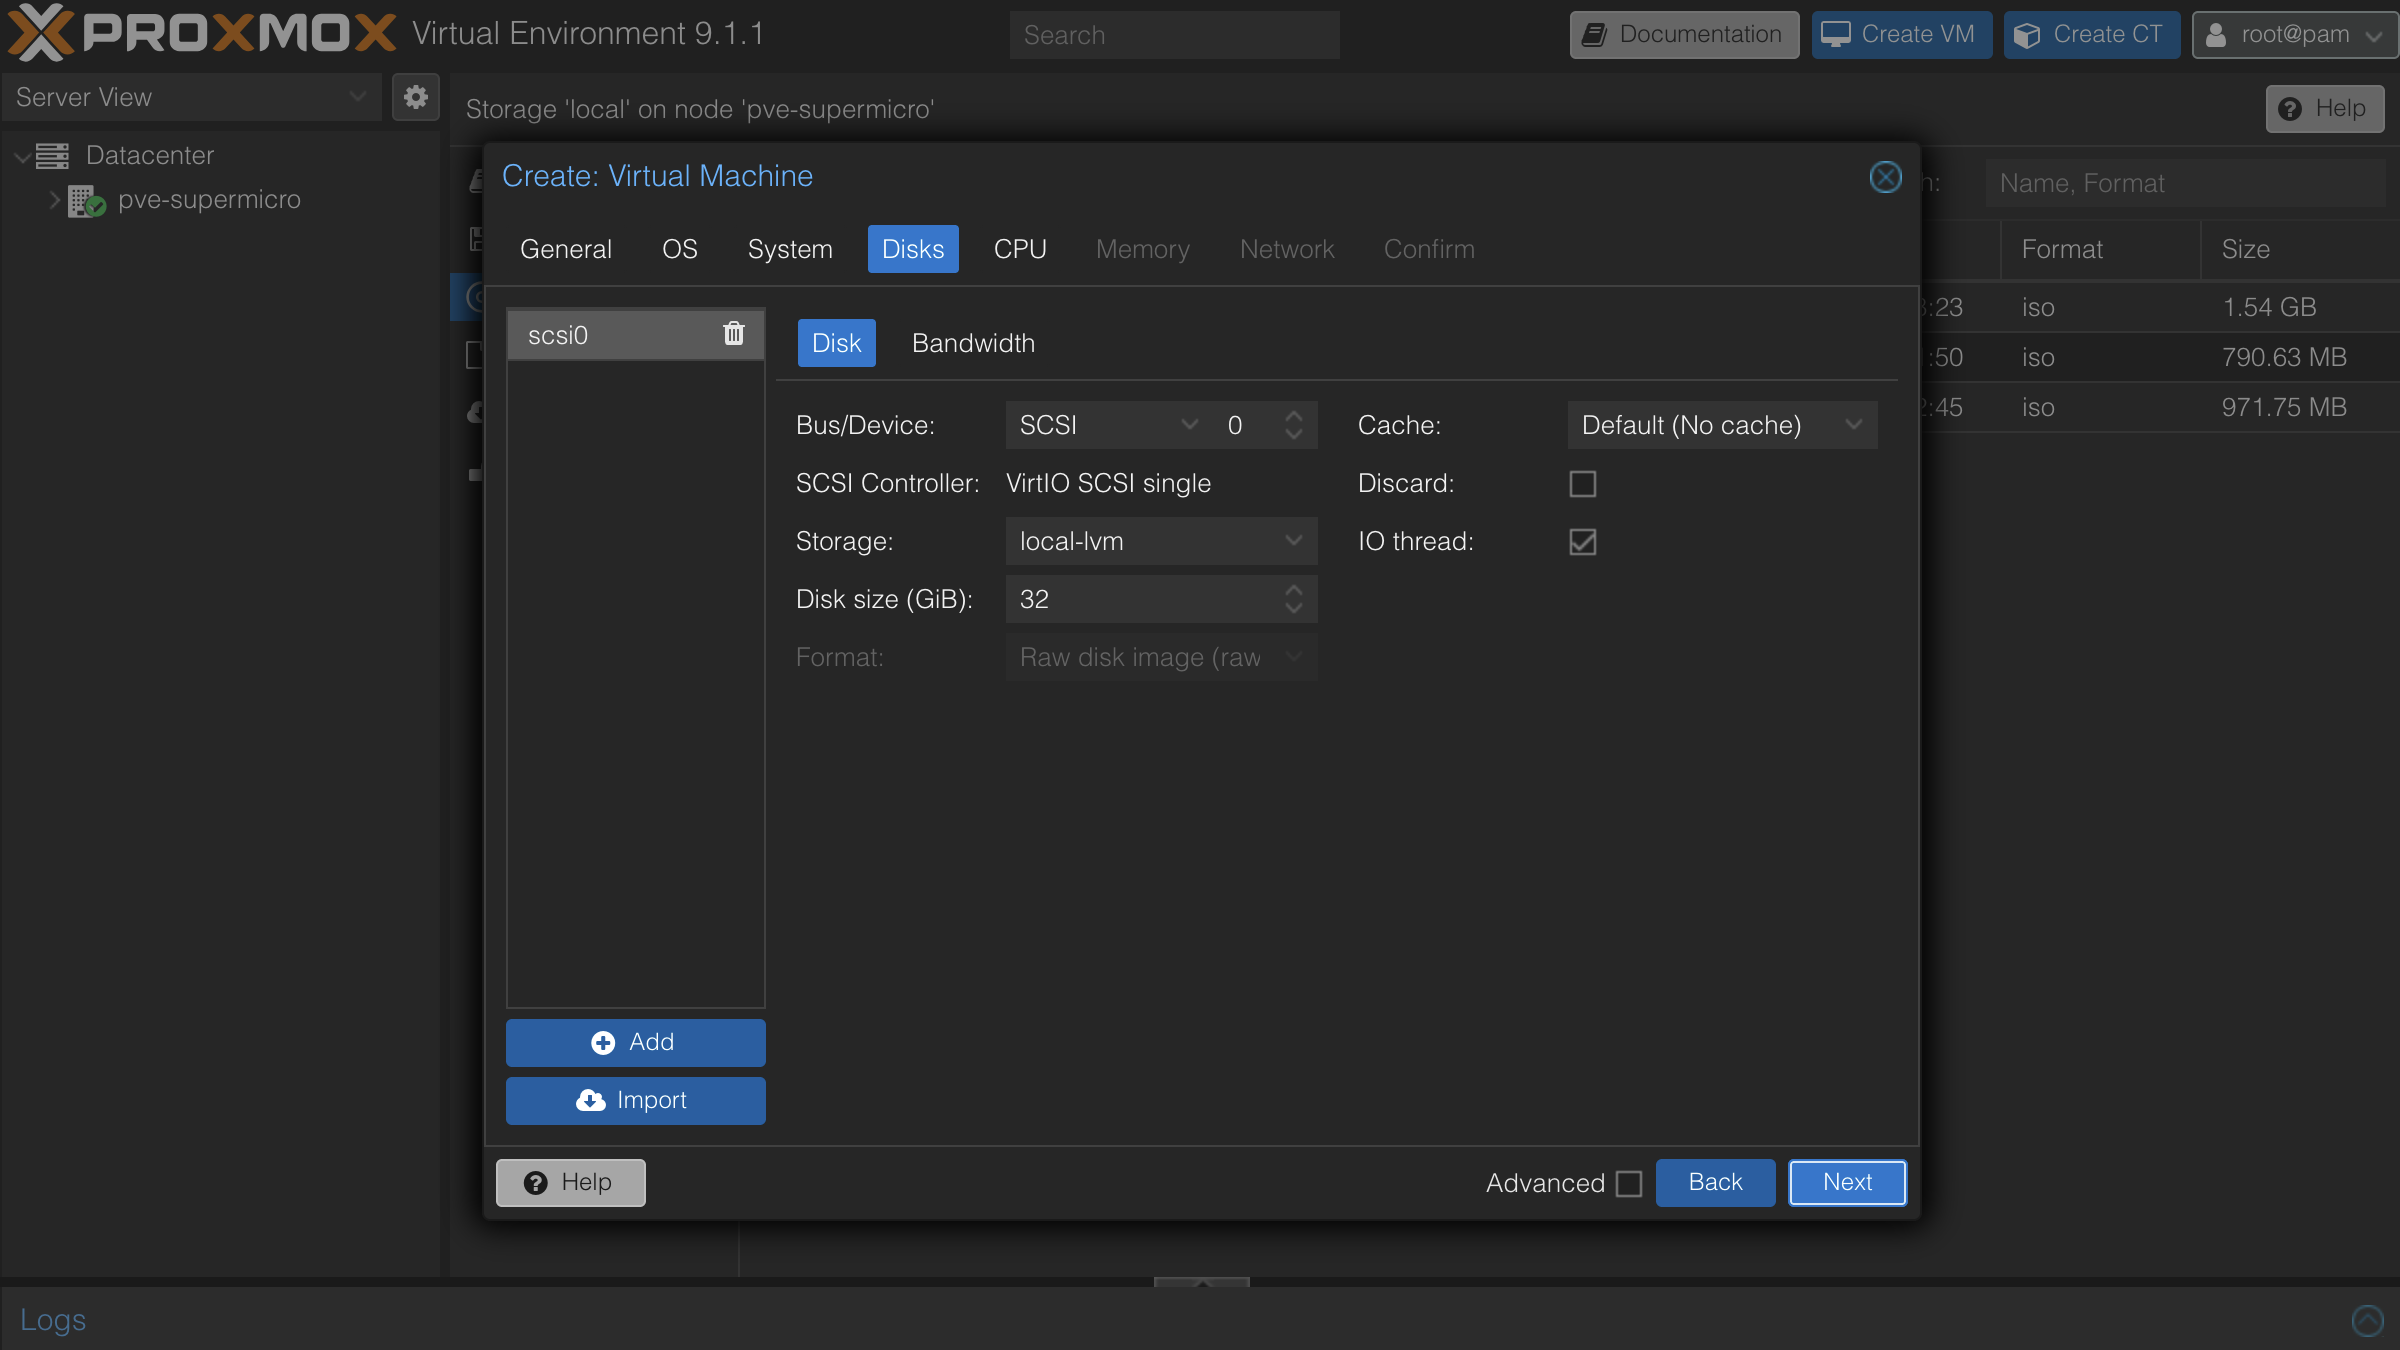
Task: Open the Documentation page
Action: coord(1684,34)
